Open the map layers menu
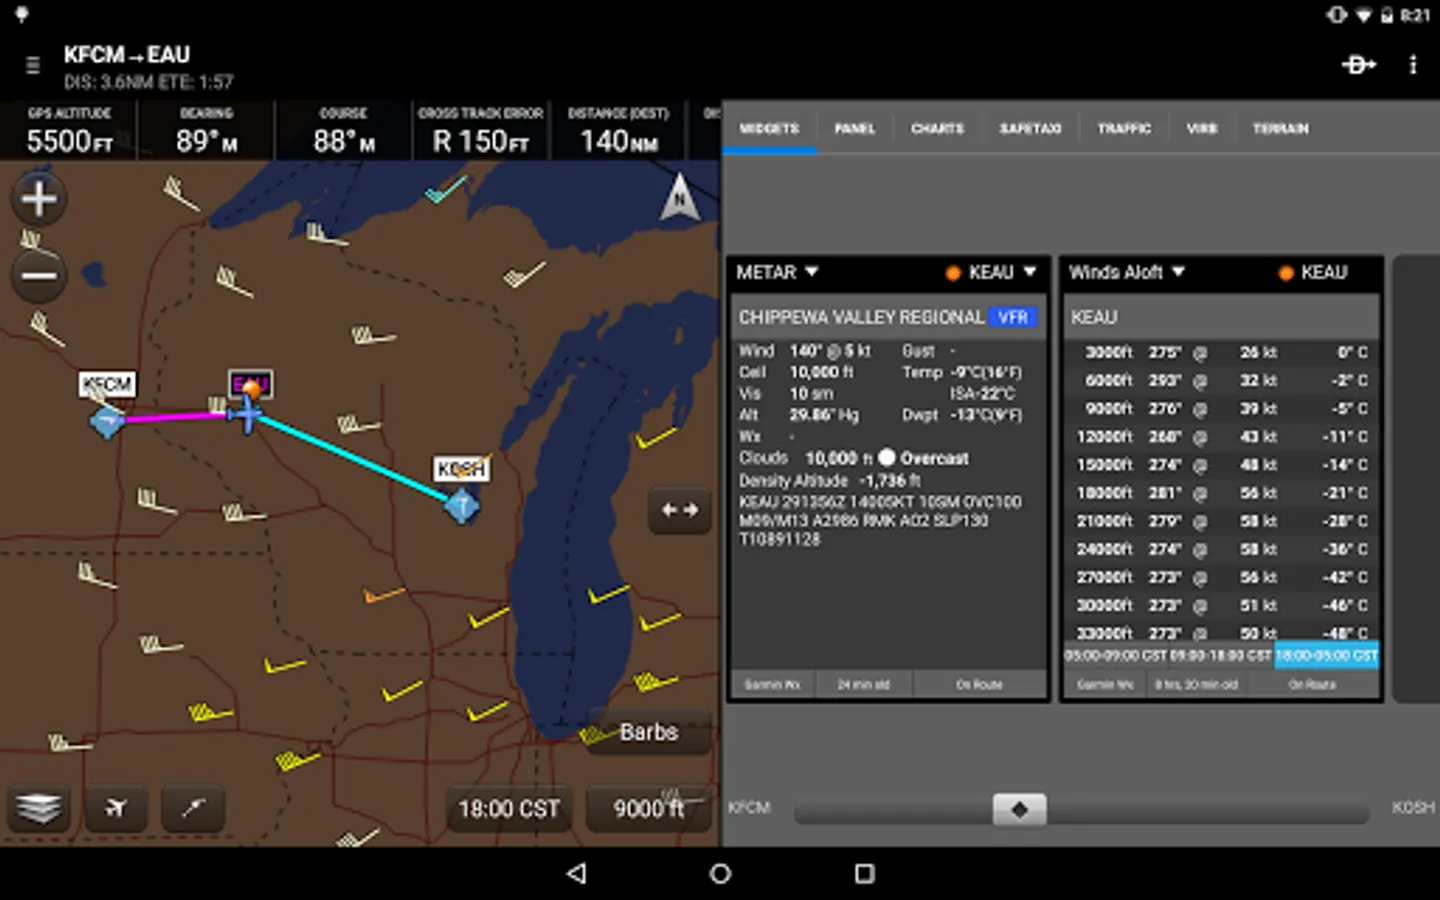1440x900 pixels. [x=39, y=808]
